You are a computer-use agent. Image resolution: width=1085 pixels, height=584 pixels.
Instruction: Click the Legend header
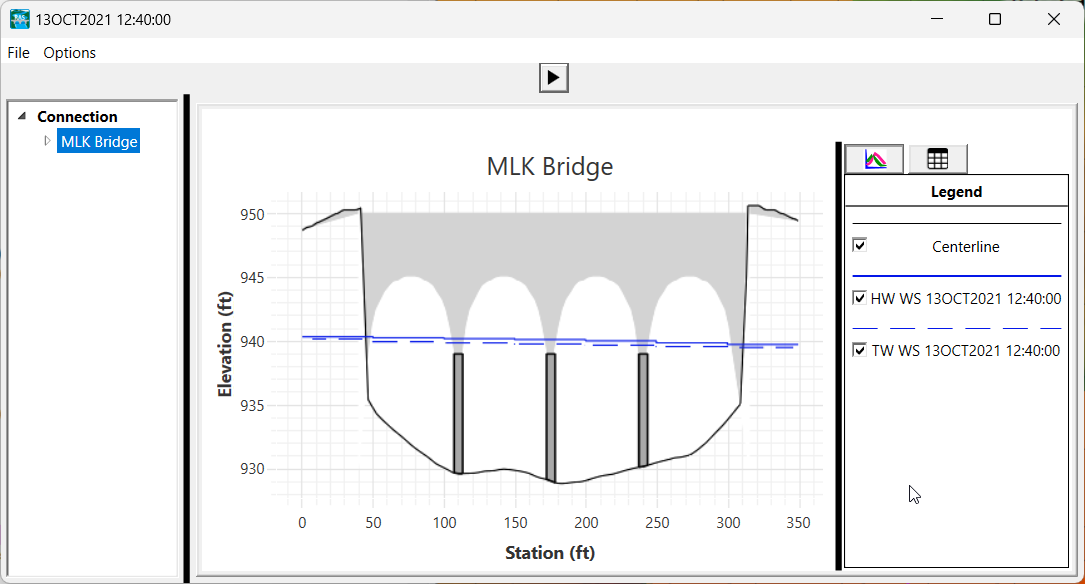[x=956, y=191]
